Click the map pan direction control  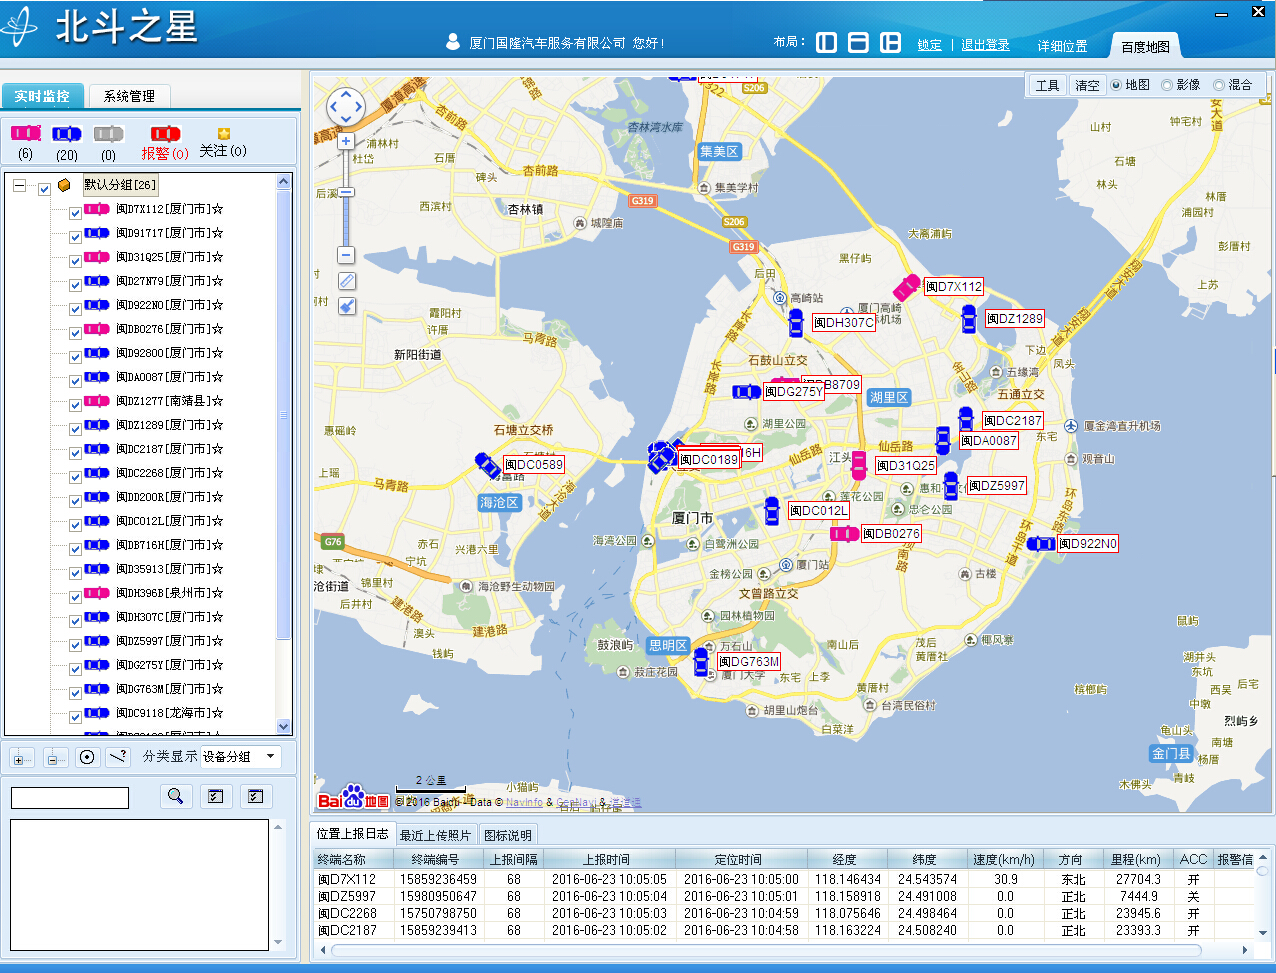pos(346,107)
